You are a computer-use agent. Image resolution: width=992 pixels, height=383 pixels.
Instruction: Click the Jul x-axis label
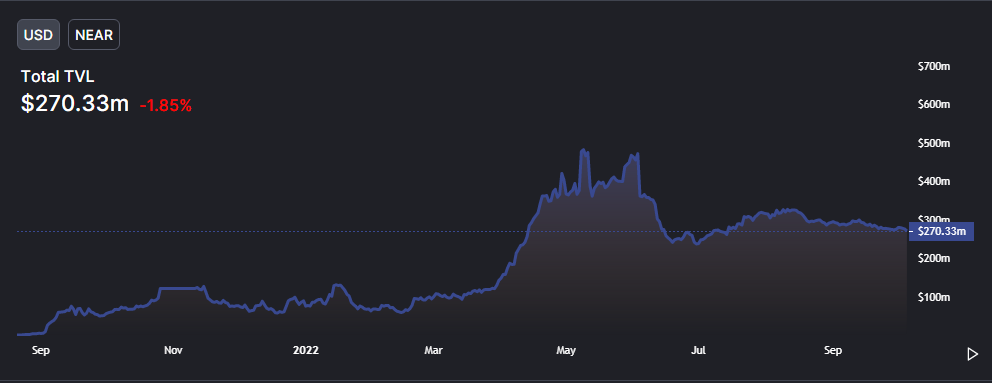pyautogui.click(x=698, y=350)
